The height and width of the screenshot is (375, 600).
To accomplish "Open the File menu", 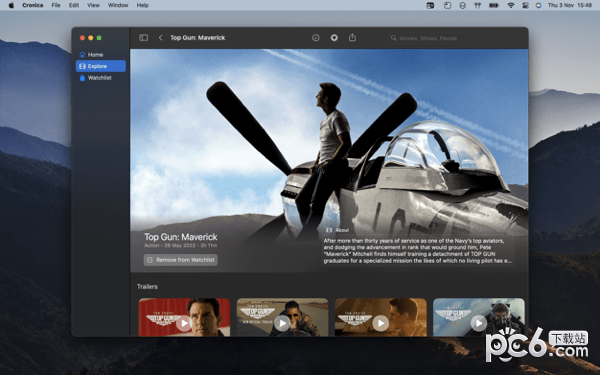I will pos(56,5).
